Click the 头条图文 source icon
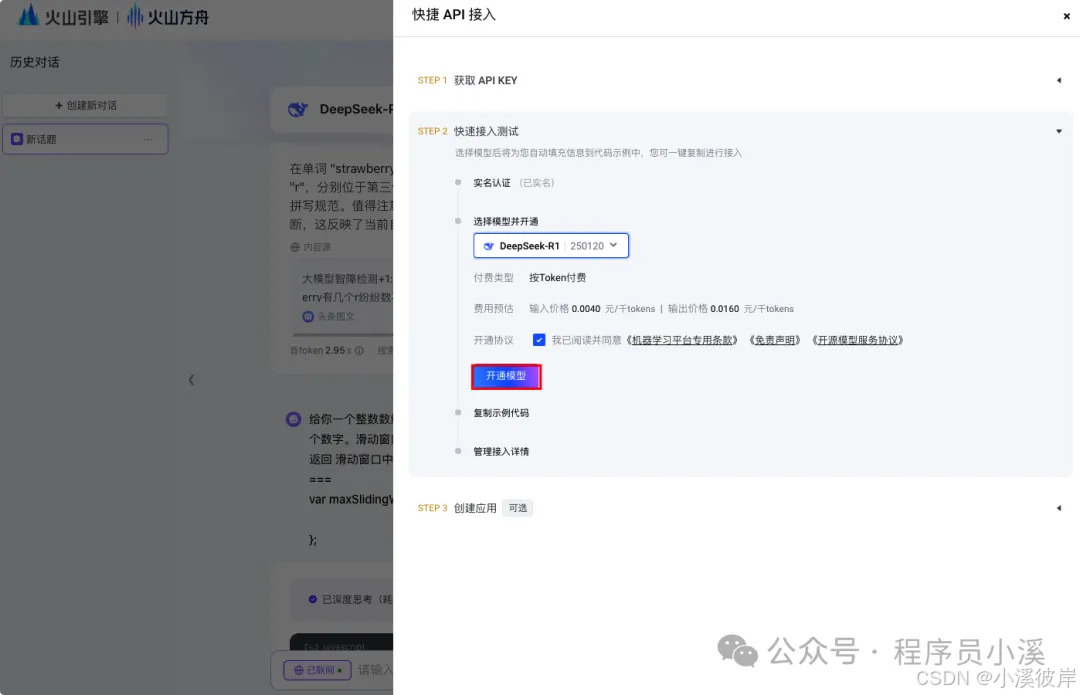 pos(308,316)
